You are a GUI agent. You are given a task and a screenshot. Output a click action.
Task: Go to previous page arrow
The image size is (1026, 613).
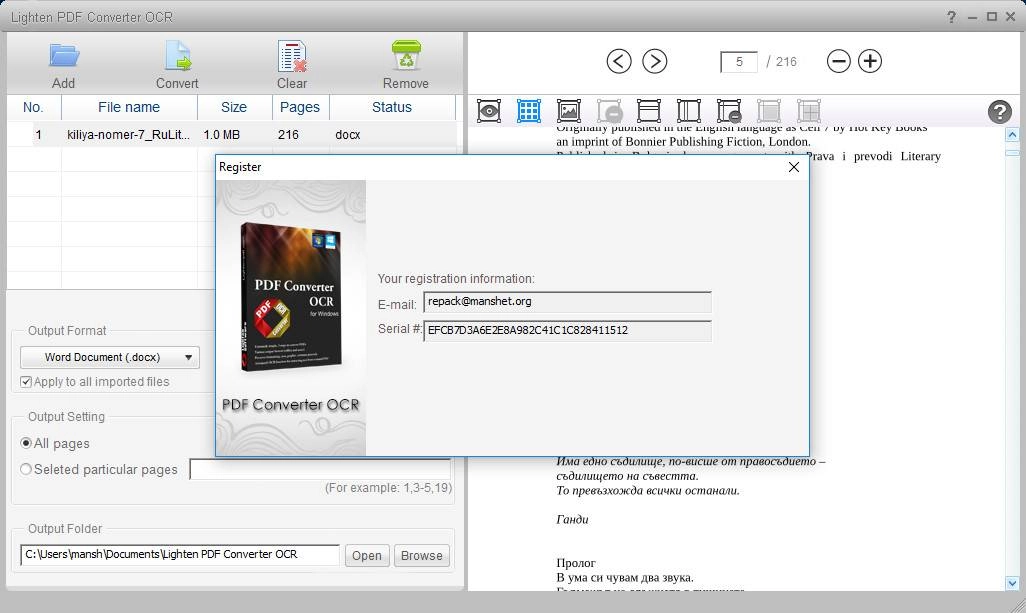point(618,61)
